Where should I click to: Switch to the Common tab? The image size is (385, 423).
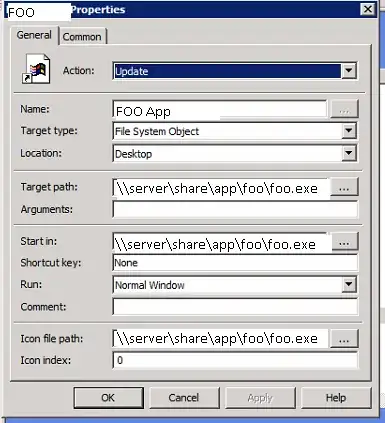(x=82, y=36)
